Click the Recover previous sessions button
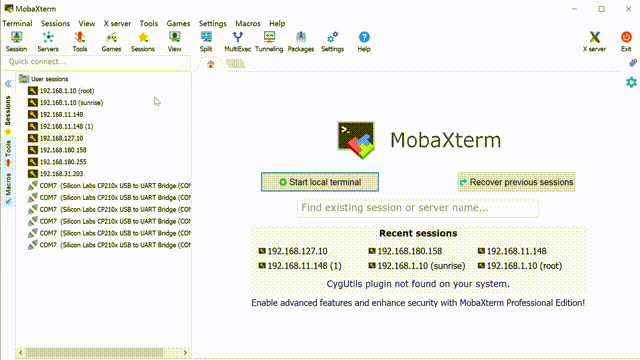 [516, 182]
